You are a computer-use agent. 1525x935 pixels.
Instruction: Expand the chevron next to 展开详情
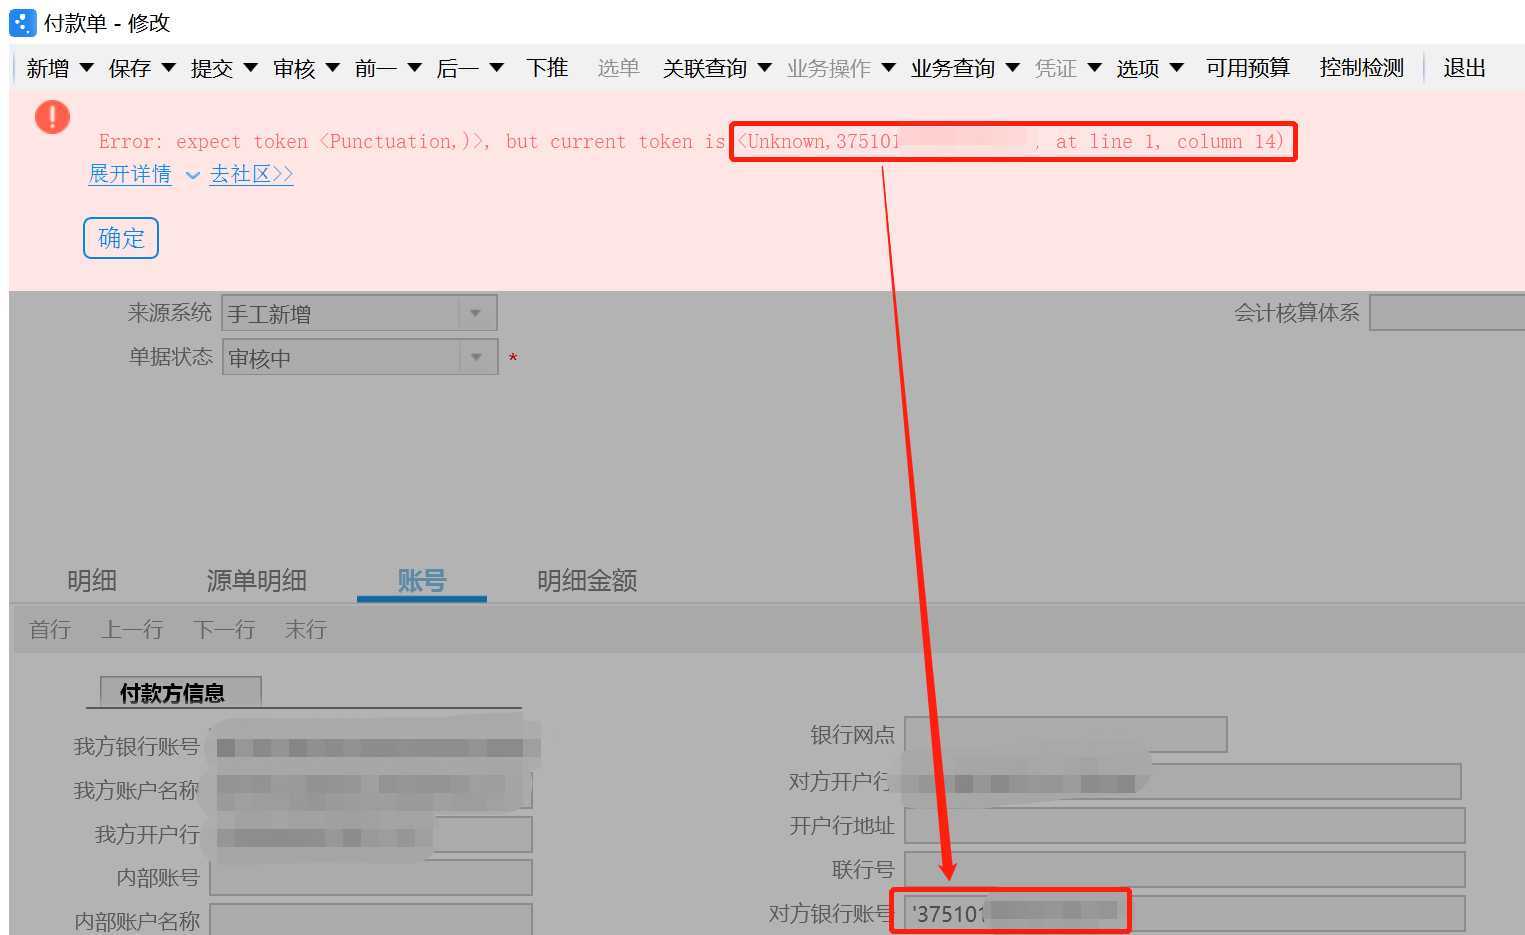(x=192, y=176)
